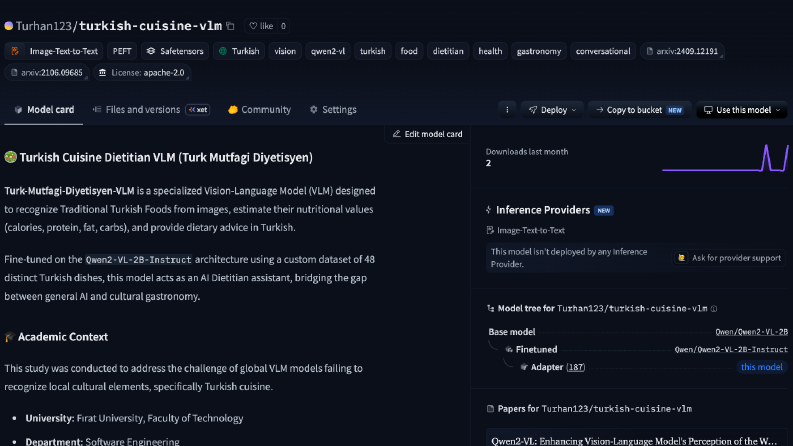The width and height of the screenshot is (793, 446).
Task: Click Edit model card
Action: click(x=428, y=134)
